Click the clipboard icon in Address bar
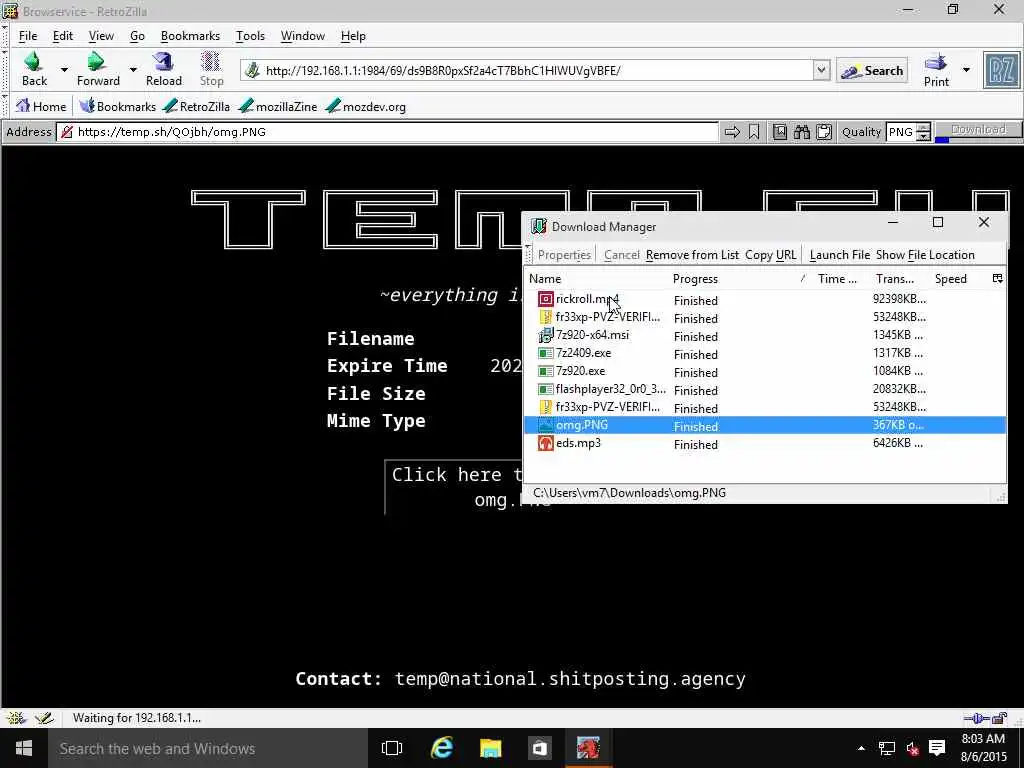The height and width of the screenshot is (768, 1024). [x=824, y=132]
